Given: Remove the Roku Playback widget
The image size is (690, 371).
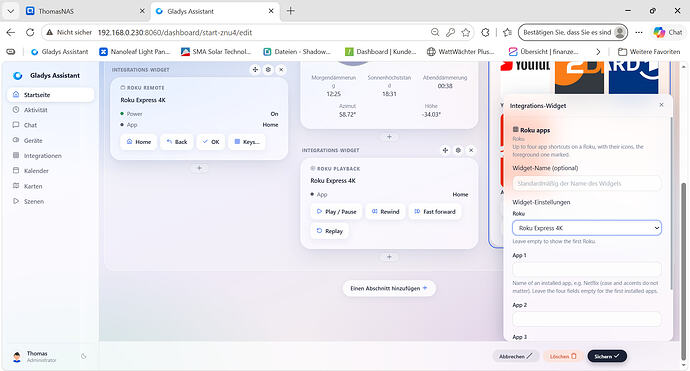Looking at the screenshot, I should pyautogui.click(x=471, y=150).
